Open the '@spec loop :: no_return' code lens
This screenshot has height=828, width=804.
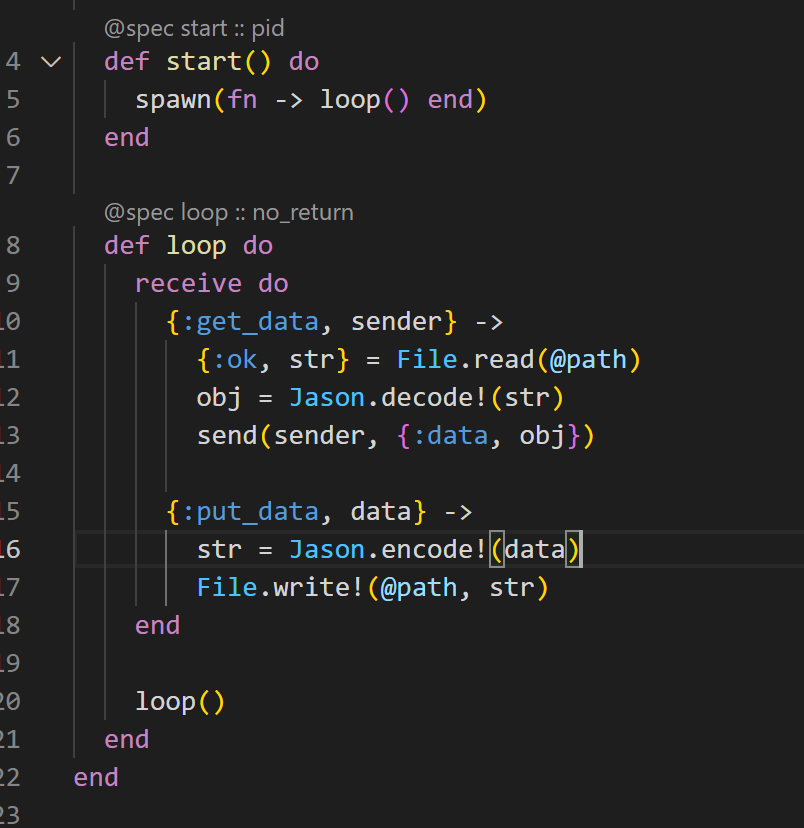(229, 213)
